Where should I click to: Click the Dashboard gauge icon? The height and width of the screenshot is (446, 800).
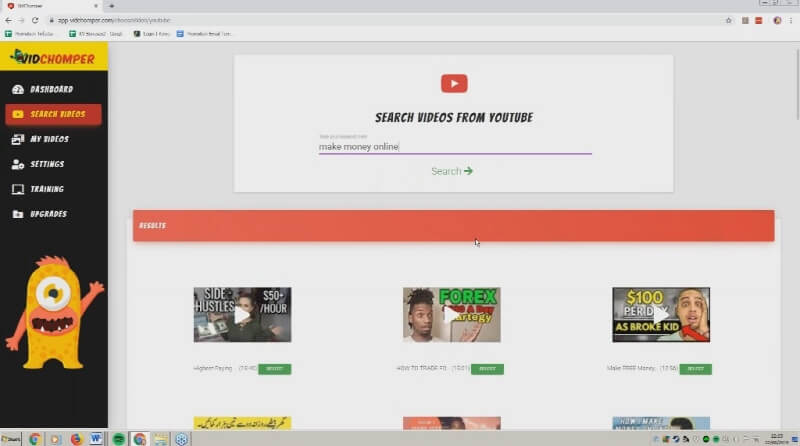click(18, 89)
